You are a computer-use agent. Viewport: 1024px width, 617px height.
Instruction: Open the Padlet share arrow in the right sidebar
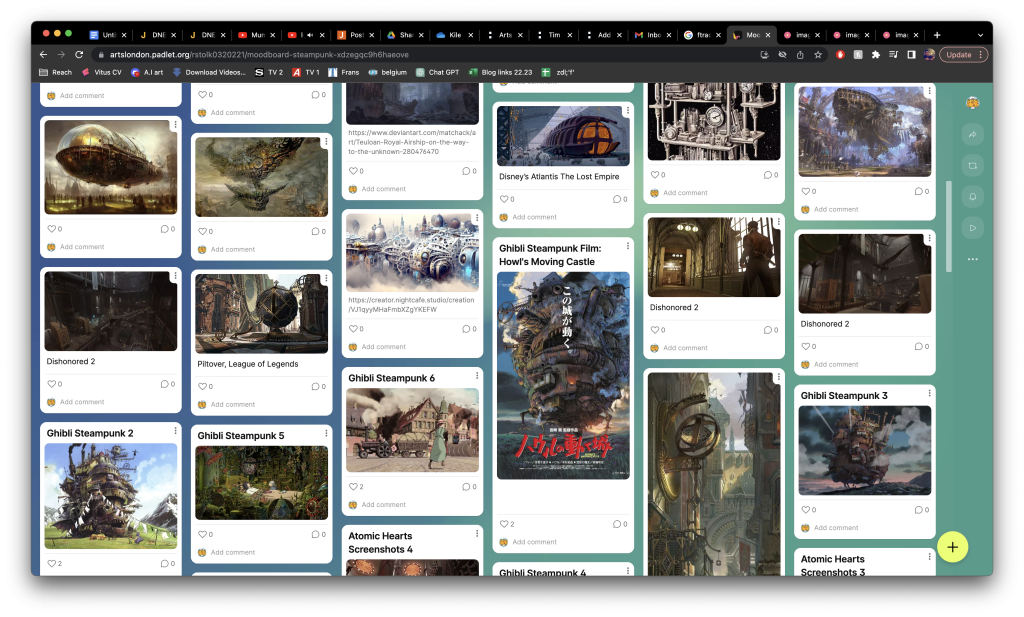tap(972, 134)
